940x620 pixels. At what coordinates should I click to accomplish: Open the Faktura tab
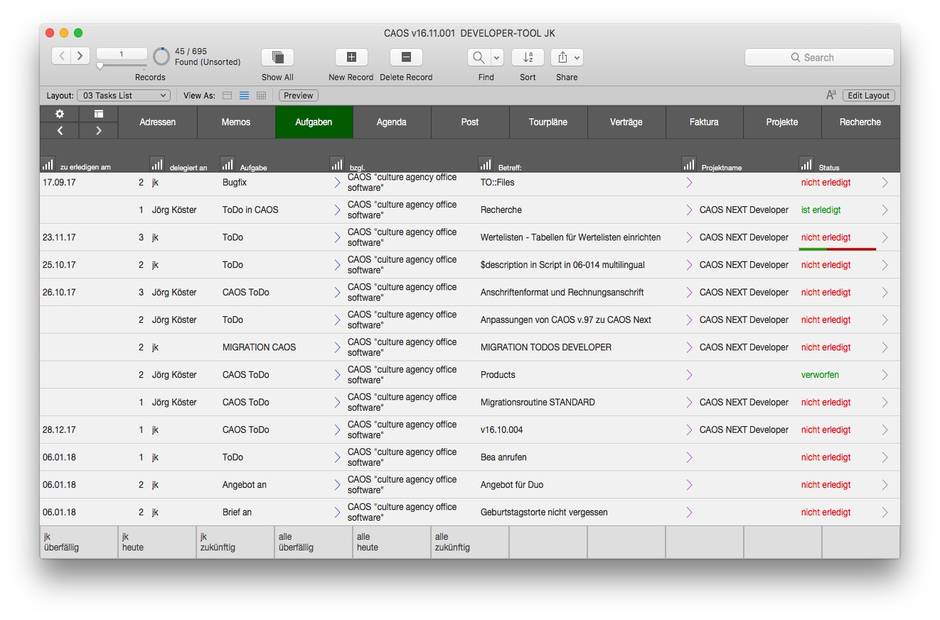[704, 122]
